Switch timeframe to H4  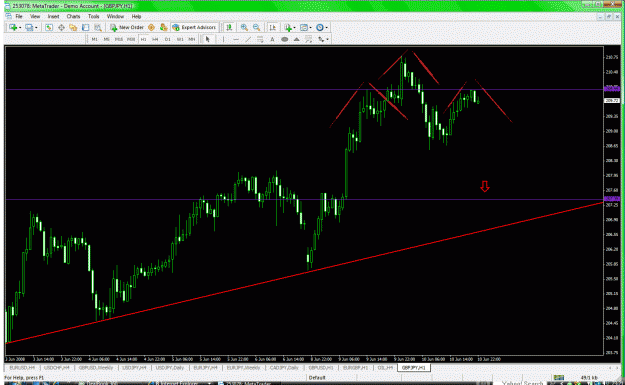click(x=155, y=39)
